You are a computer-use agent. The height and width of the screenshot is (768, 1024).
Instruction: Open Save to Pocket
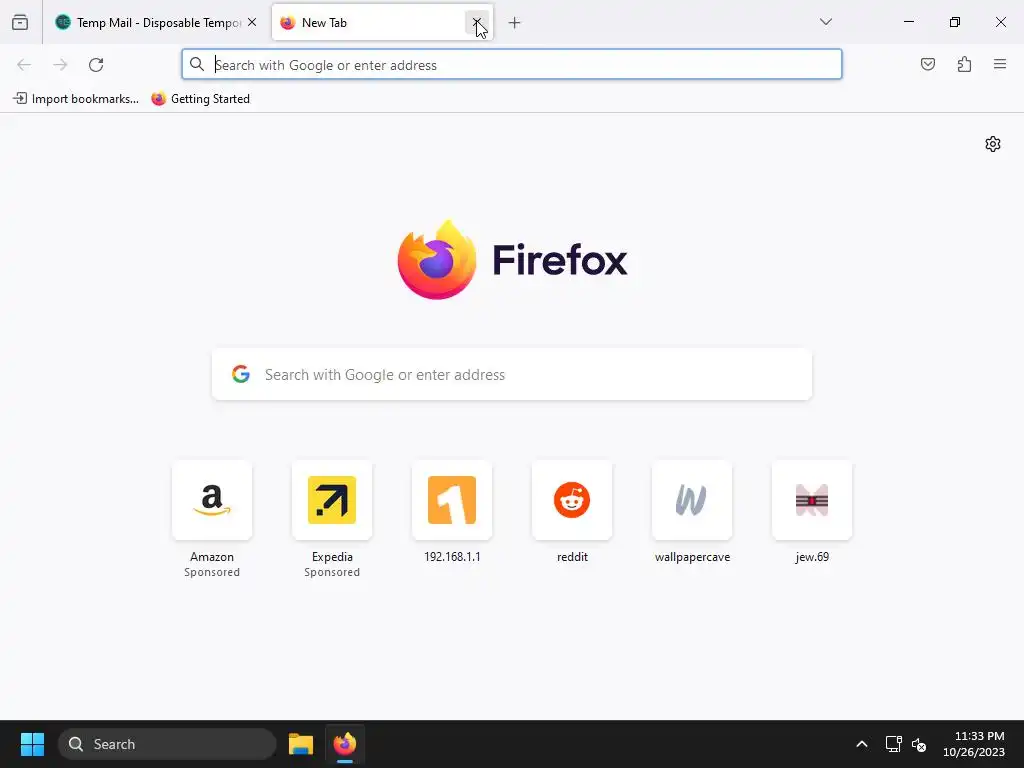point(927,64)
